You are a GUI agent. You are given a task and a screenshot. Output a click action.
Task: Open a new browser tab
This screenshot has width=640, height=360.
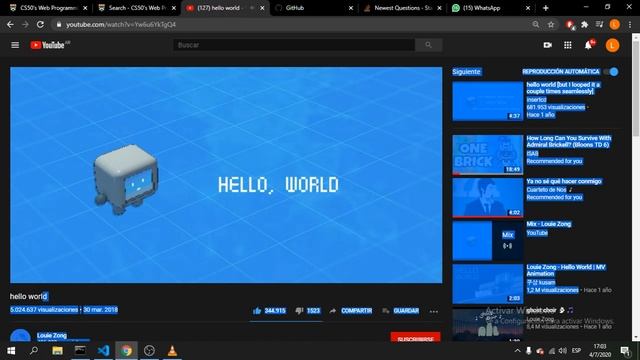coord(546,8)
